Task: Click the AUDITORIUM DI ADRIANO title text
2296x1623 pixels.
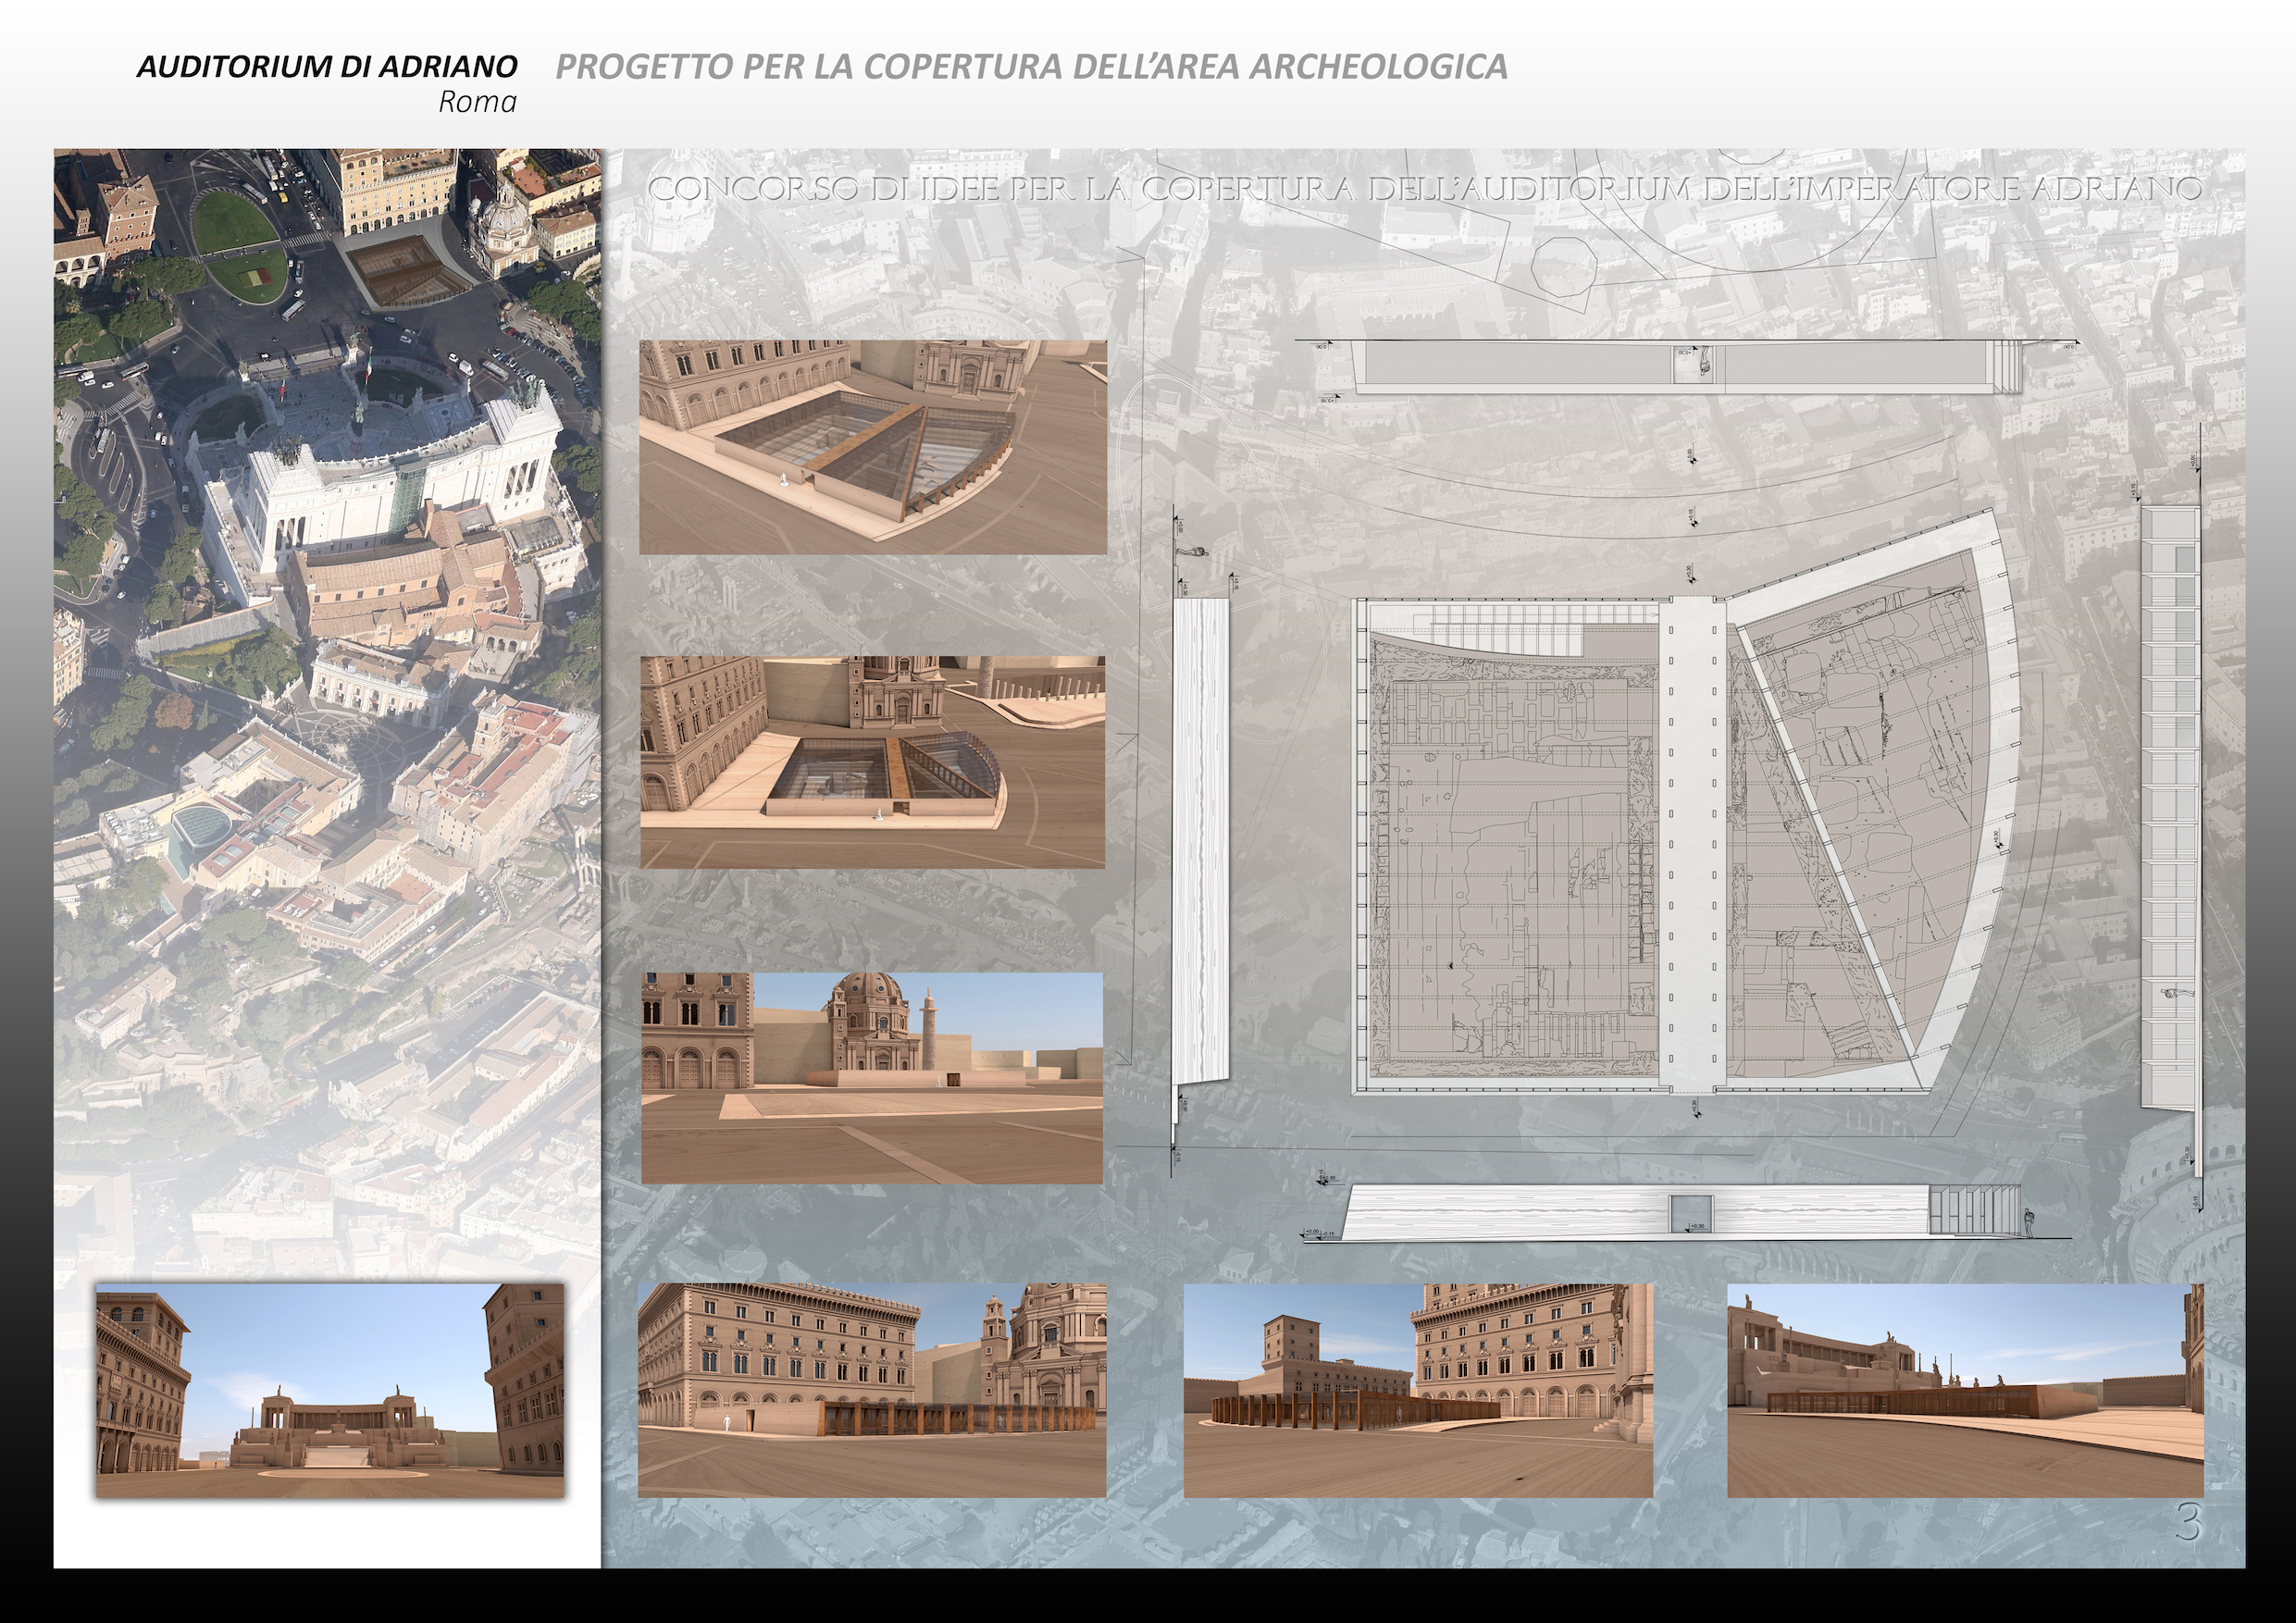Action: [x=326, y=67]
